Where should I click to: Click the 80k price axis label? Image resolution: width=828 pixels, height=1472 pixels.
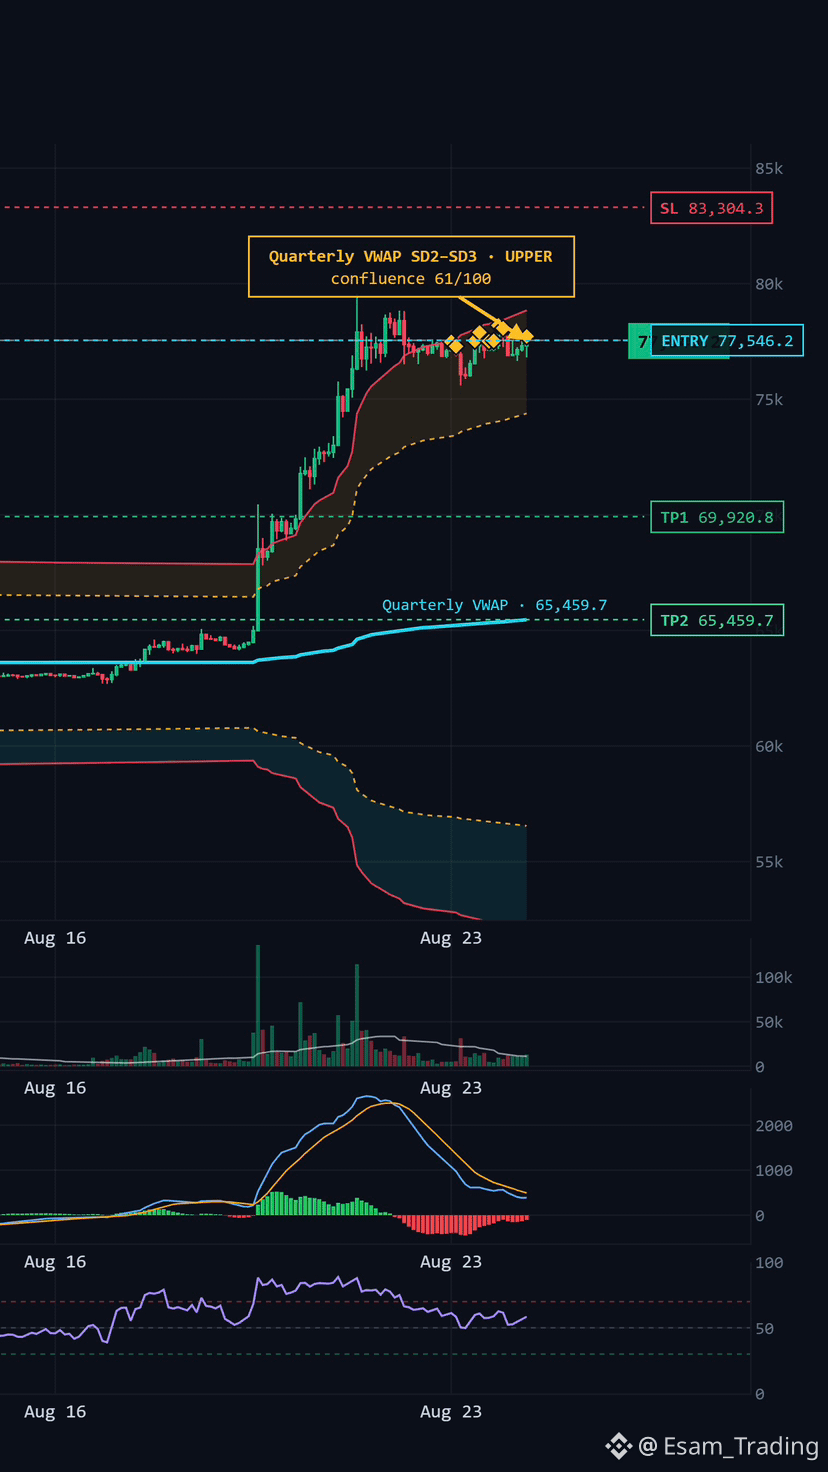(x=769, y=284)
